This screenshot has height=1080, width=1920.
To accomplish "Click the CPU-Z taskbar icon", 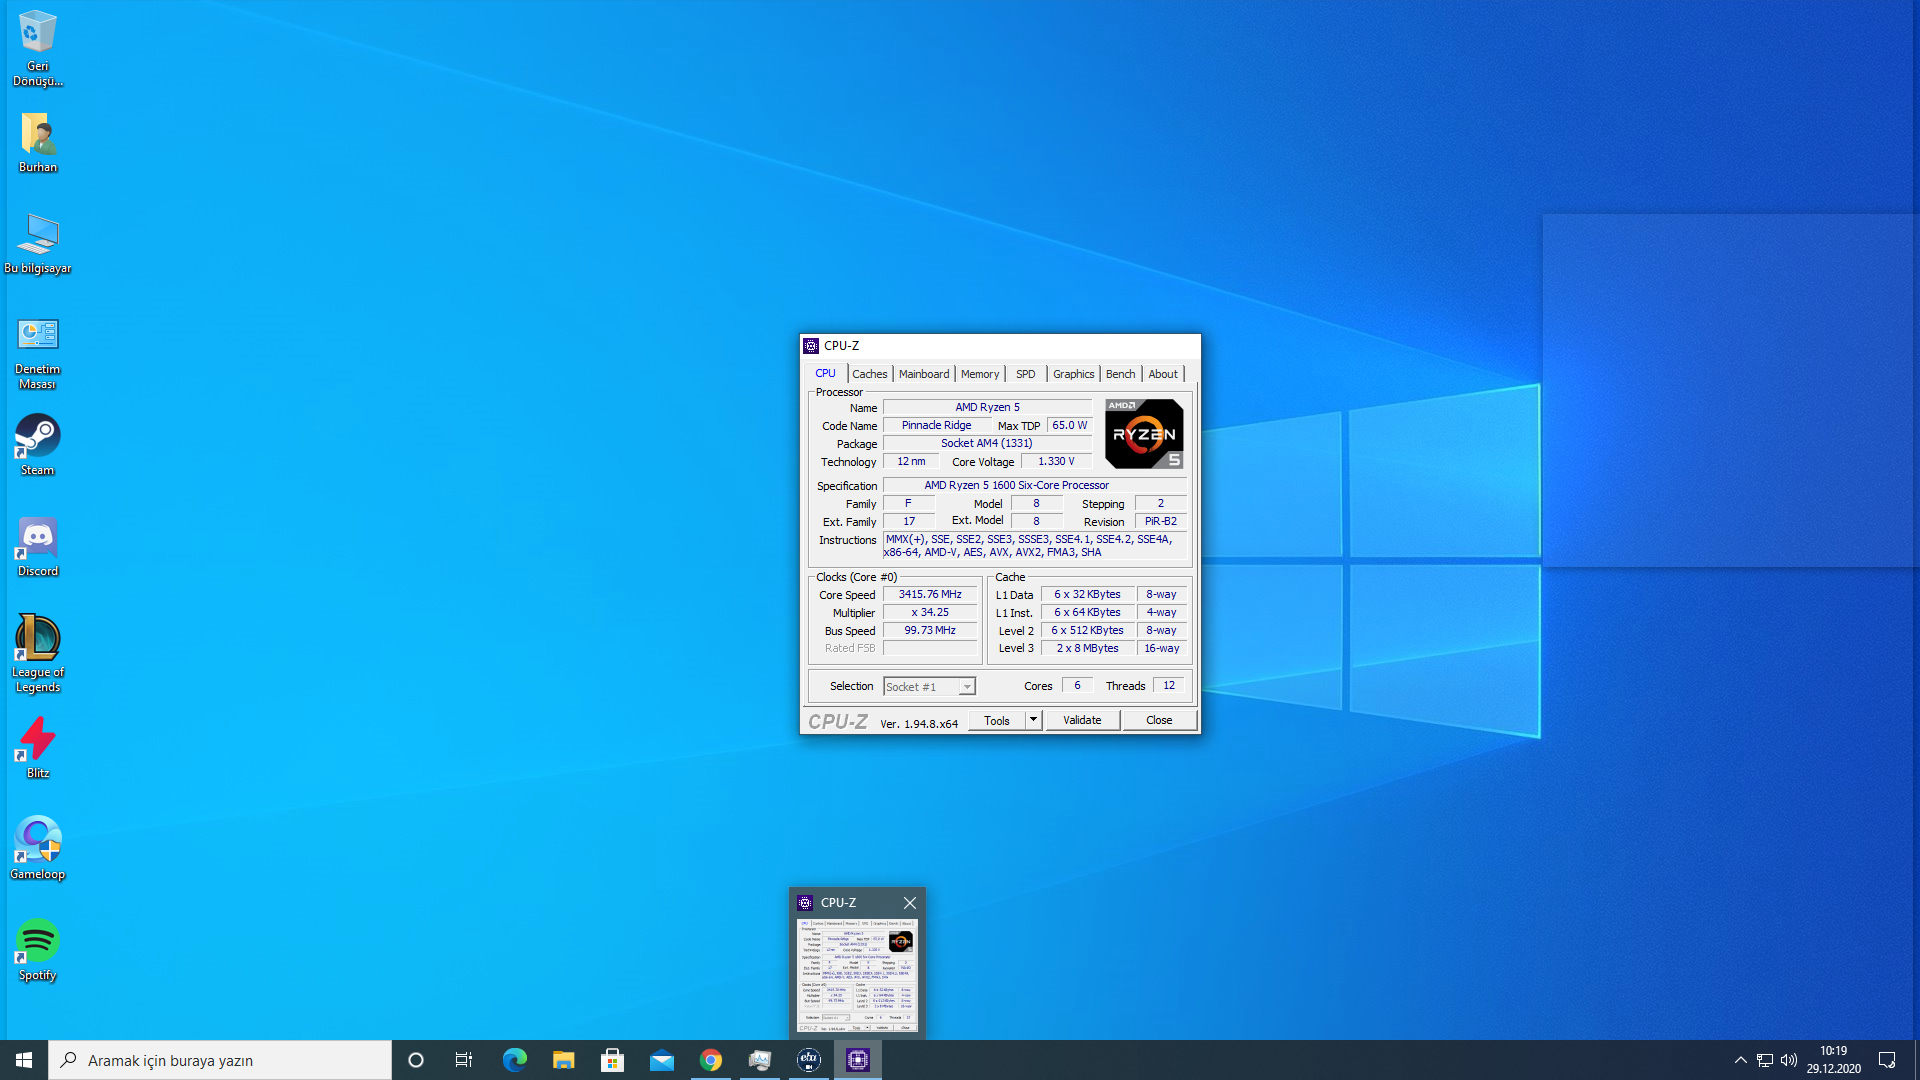I will tap(857, 1060).
